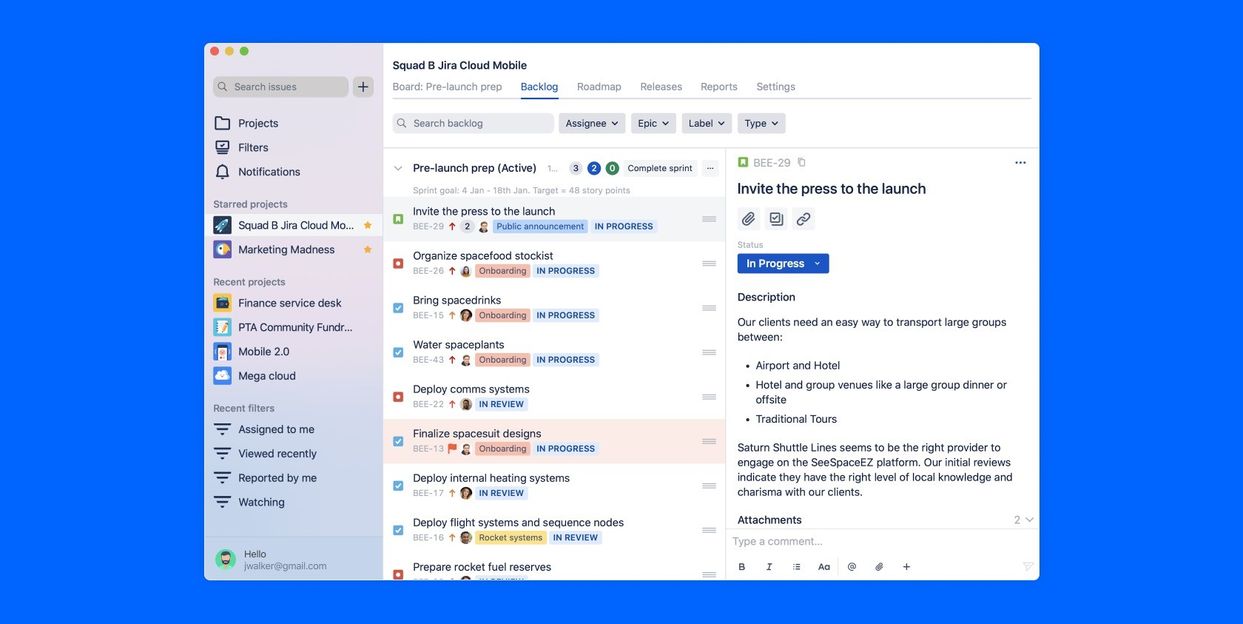The image size is (1243, 624).
Task: Click the Public announcement epic label
Action: click(540, 227)
